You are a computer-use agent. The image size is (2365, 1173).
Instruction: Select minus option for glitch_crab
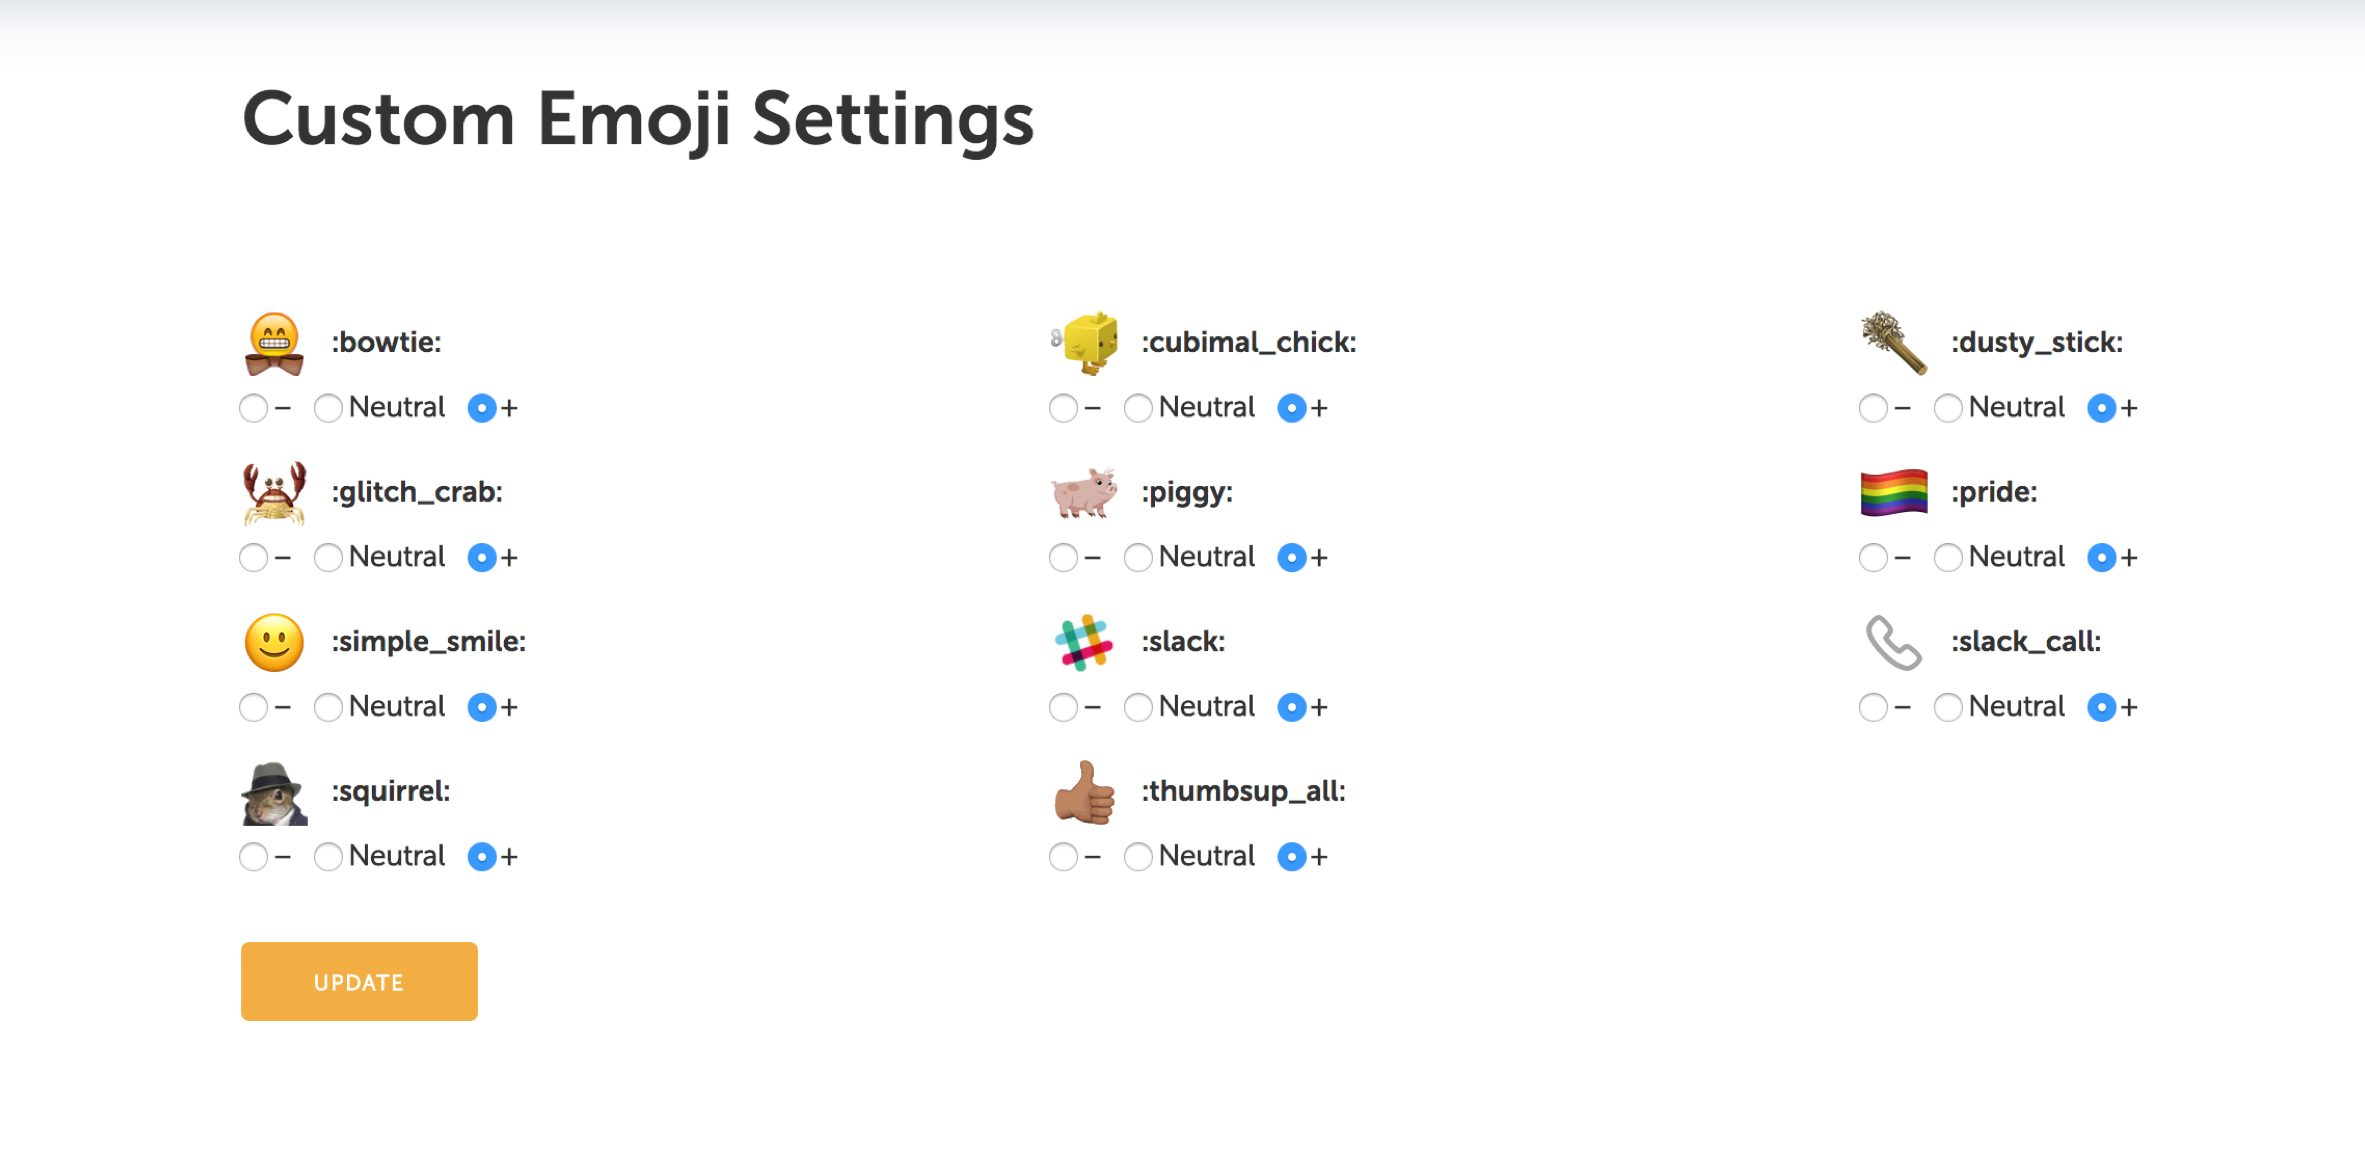253,557
